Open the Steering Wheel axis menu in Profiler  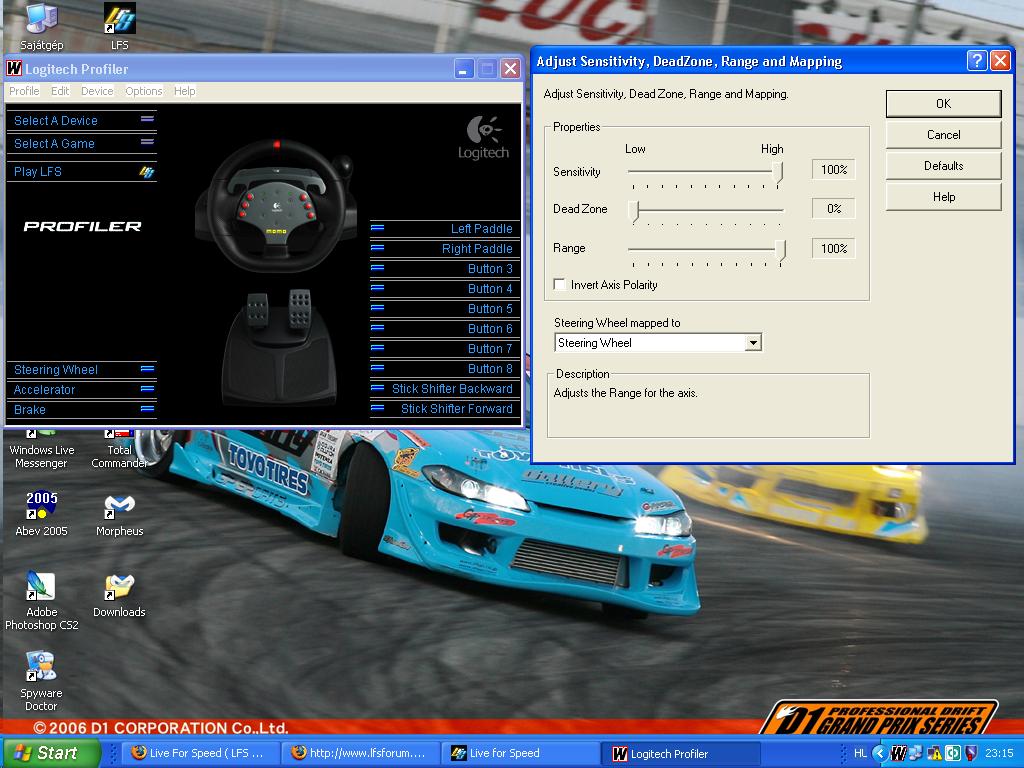82,370
